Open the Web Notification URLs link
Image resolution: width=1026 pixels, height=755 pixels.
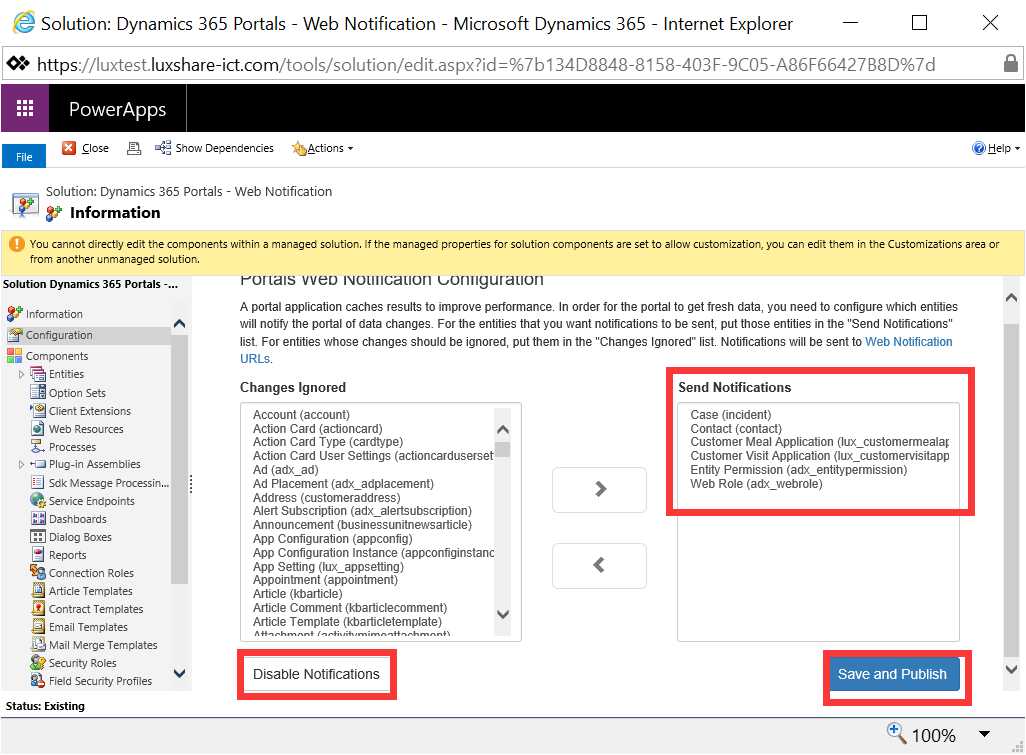908,342
